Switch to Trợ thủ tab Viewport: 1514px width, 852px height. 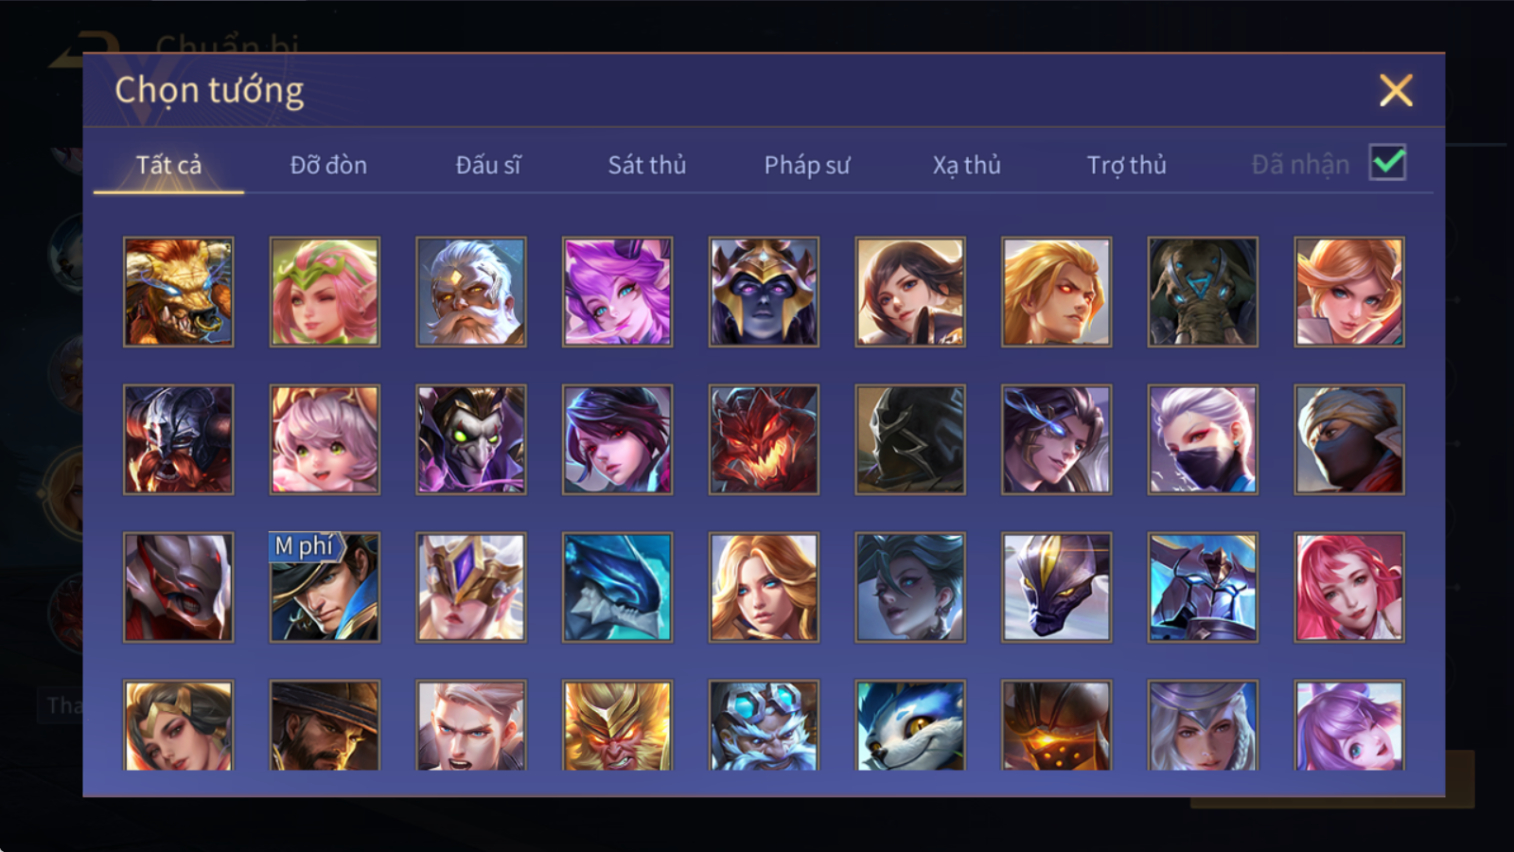(1127, 165)
